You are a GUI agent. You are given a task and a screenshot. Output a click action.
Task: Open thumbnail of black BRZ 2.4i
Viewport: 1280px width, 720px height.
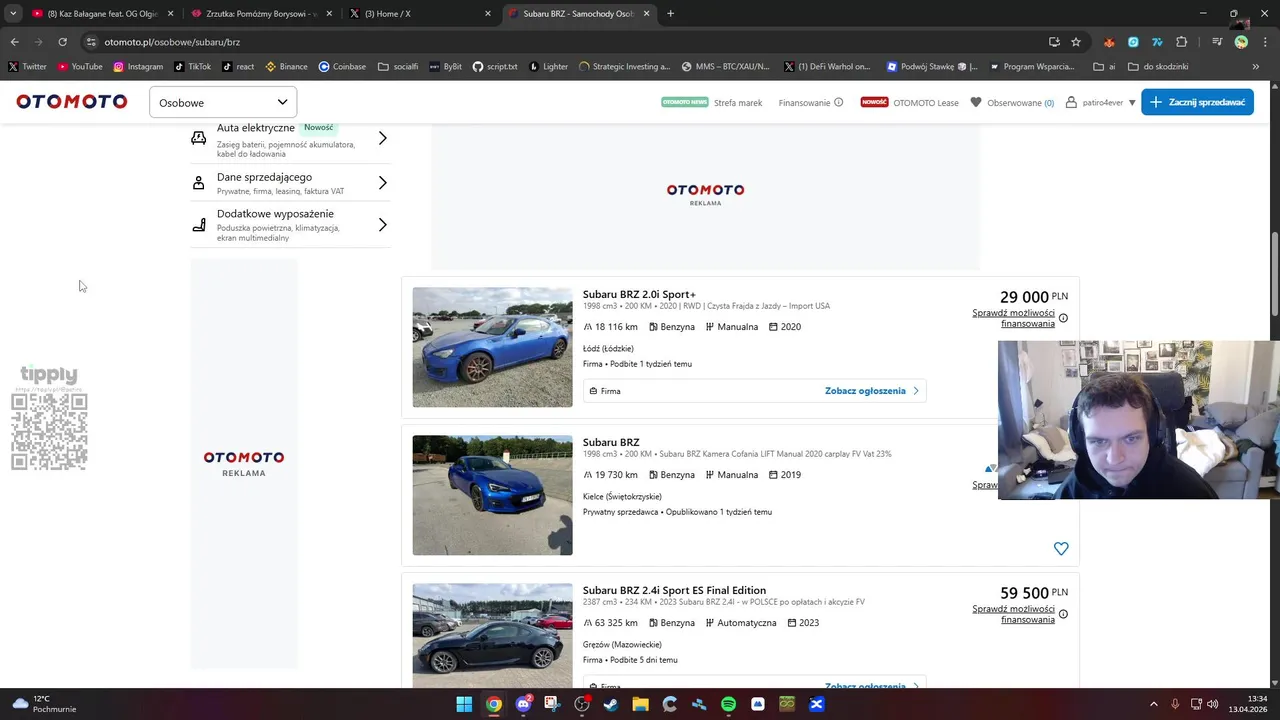click(492, 635)
